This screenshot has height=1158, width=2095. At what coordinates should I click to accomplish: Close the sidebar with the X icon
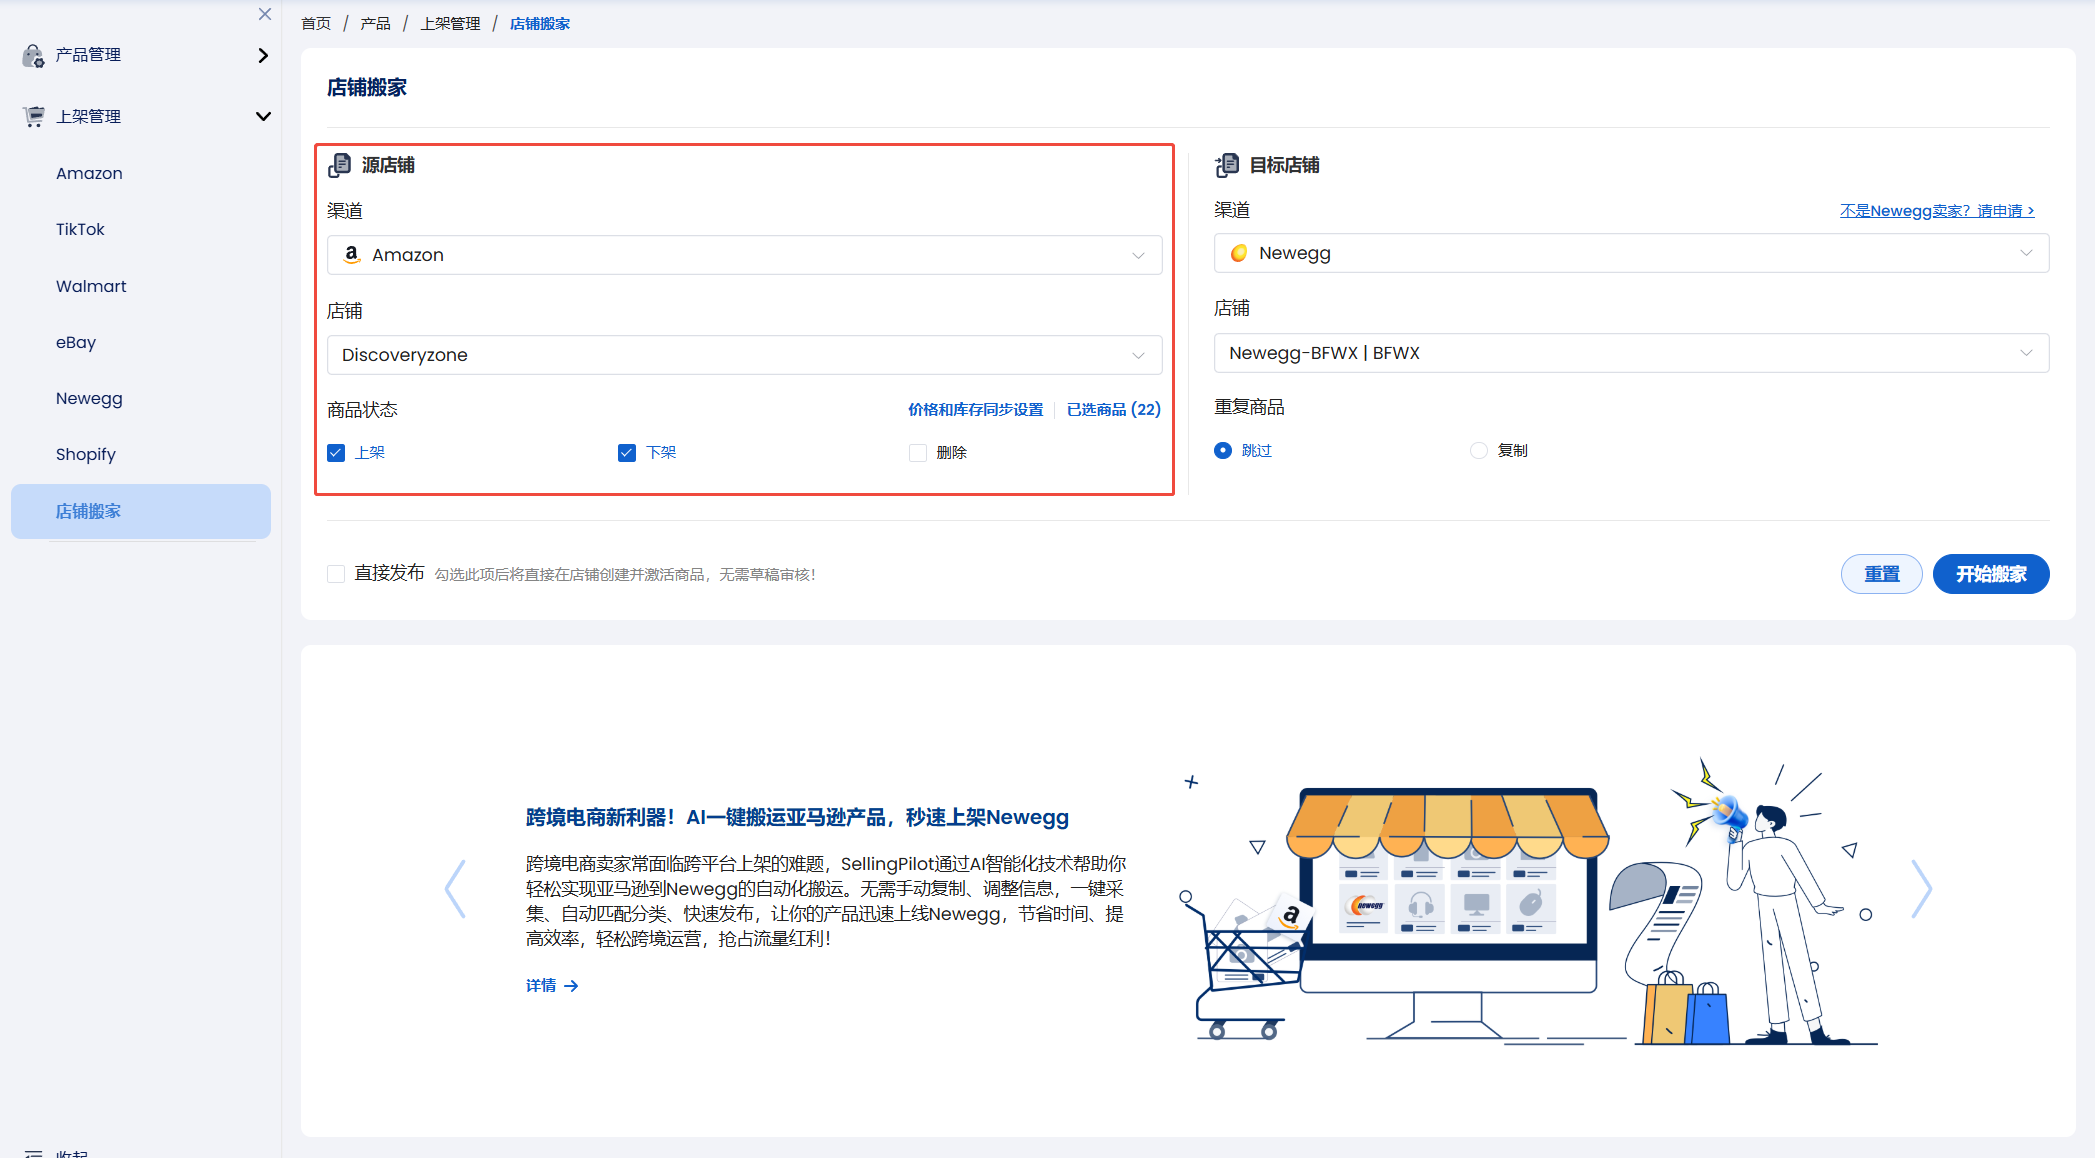click(265, 14)
